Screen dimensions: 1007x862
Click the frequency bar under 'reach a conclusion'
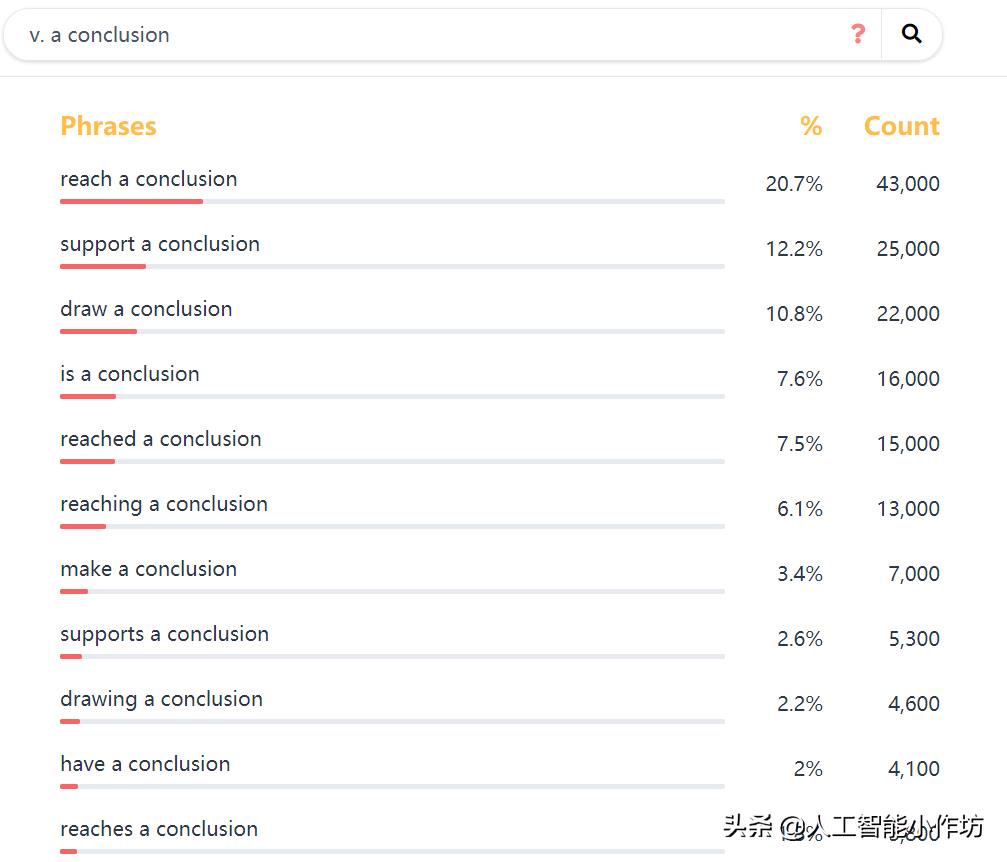pos(392,202)
